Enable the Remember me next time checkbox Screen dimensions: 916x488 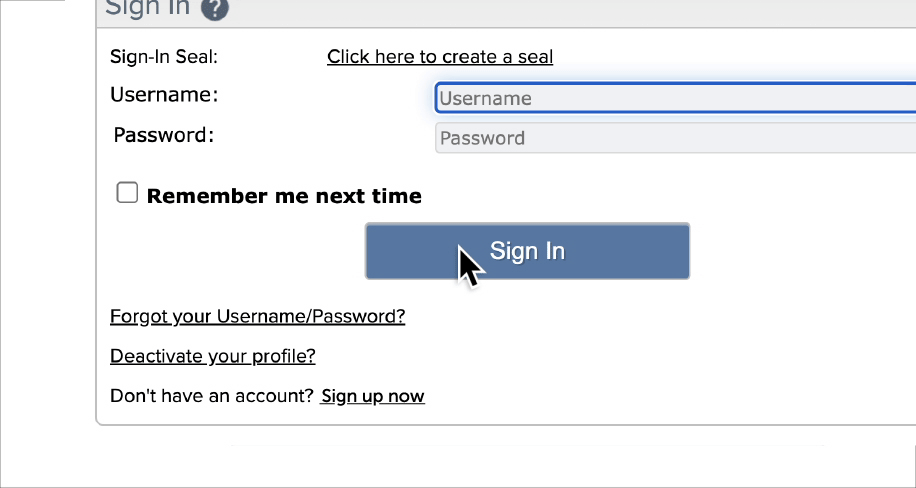(x=127, y=193)
